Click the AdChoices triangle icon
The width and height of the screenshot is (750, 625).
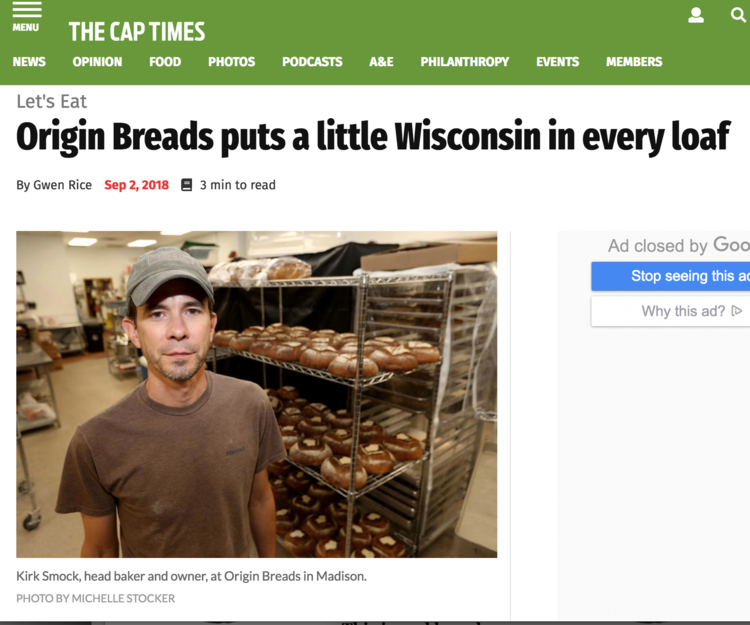tap(737, 311)
